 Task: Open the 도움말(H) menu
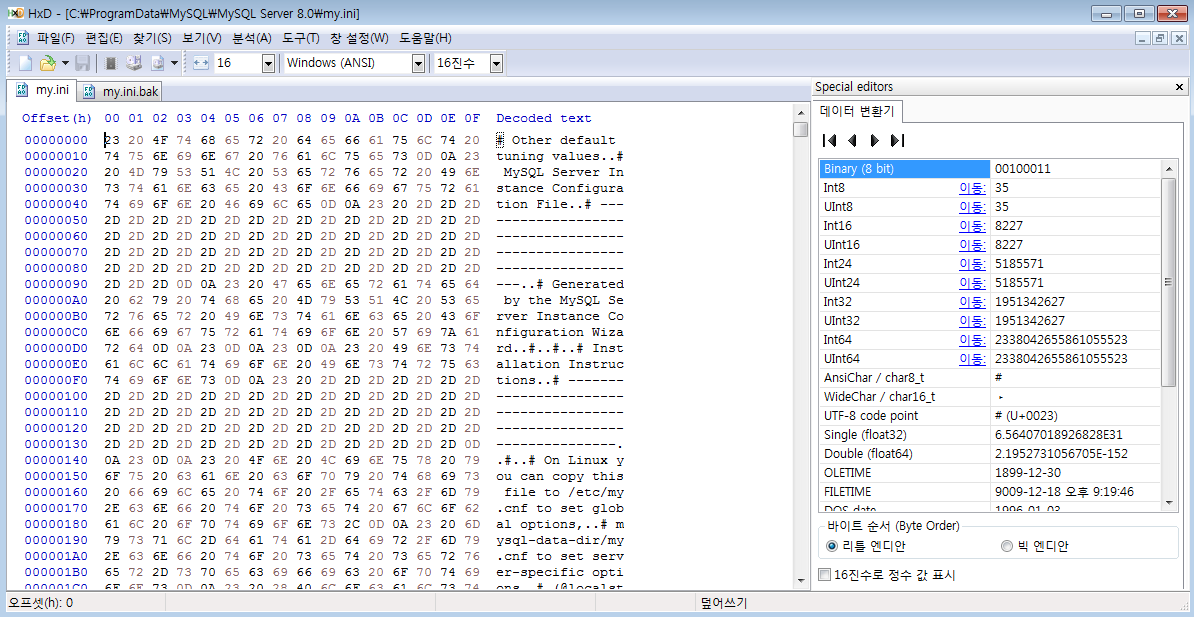[x=426, y=38]
